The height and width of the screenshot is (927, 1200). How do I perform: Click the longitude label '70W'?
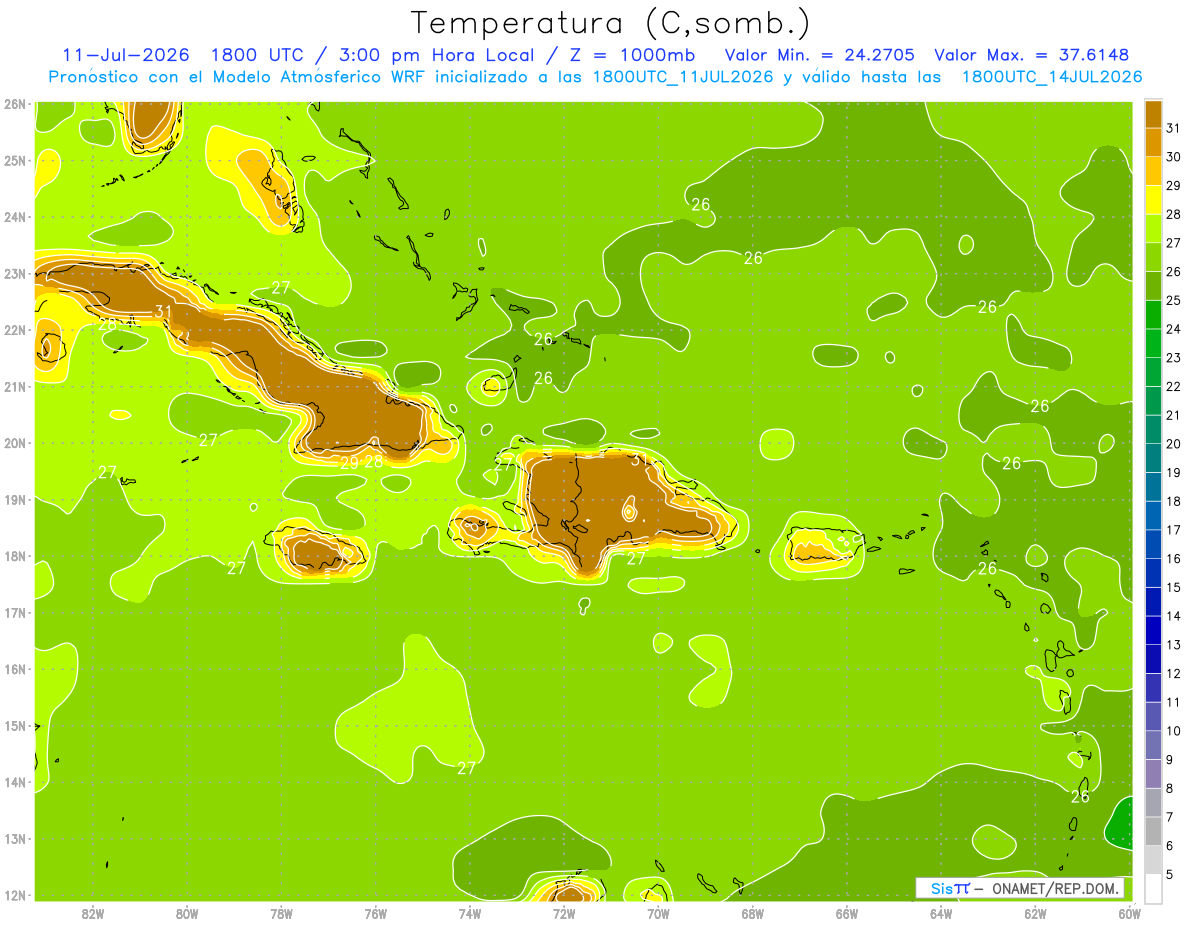point(658,913)
